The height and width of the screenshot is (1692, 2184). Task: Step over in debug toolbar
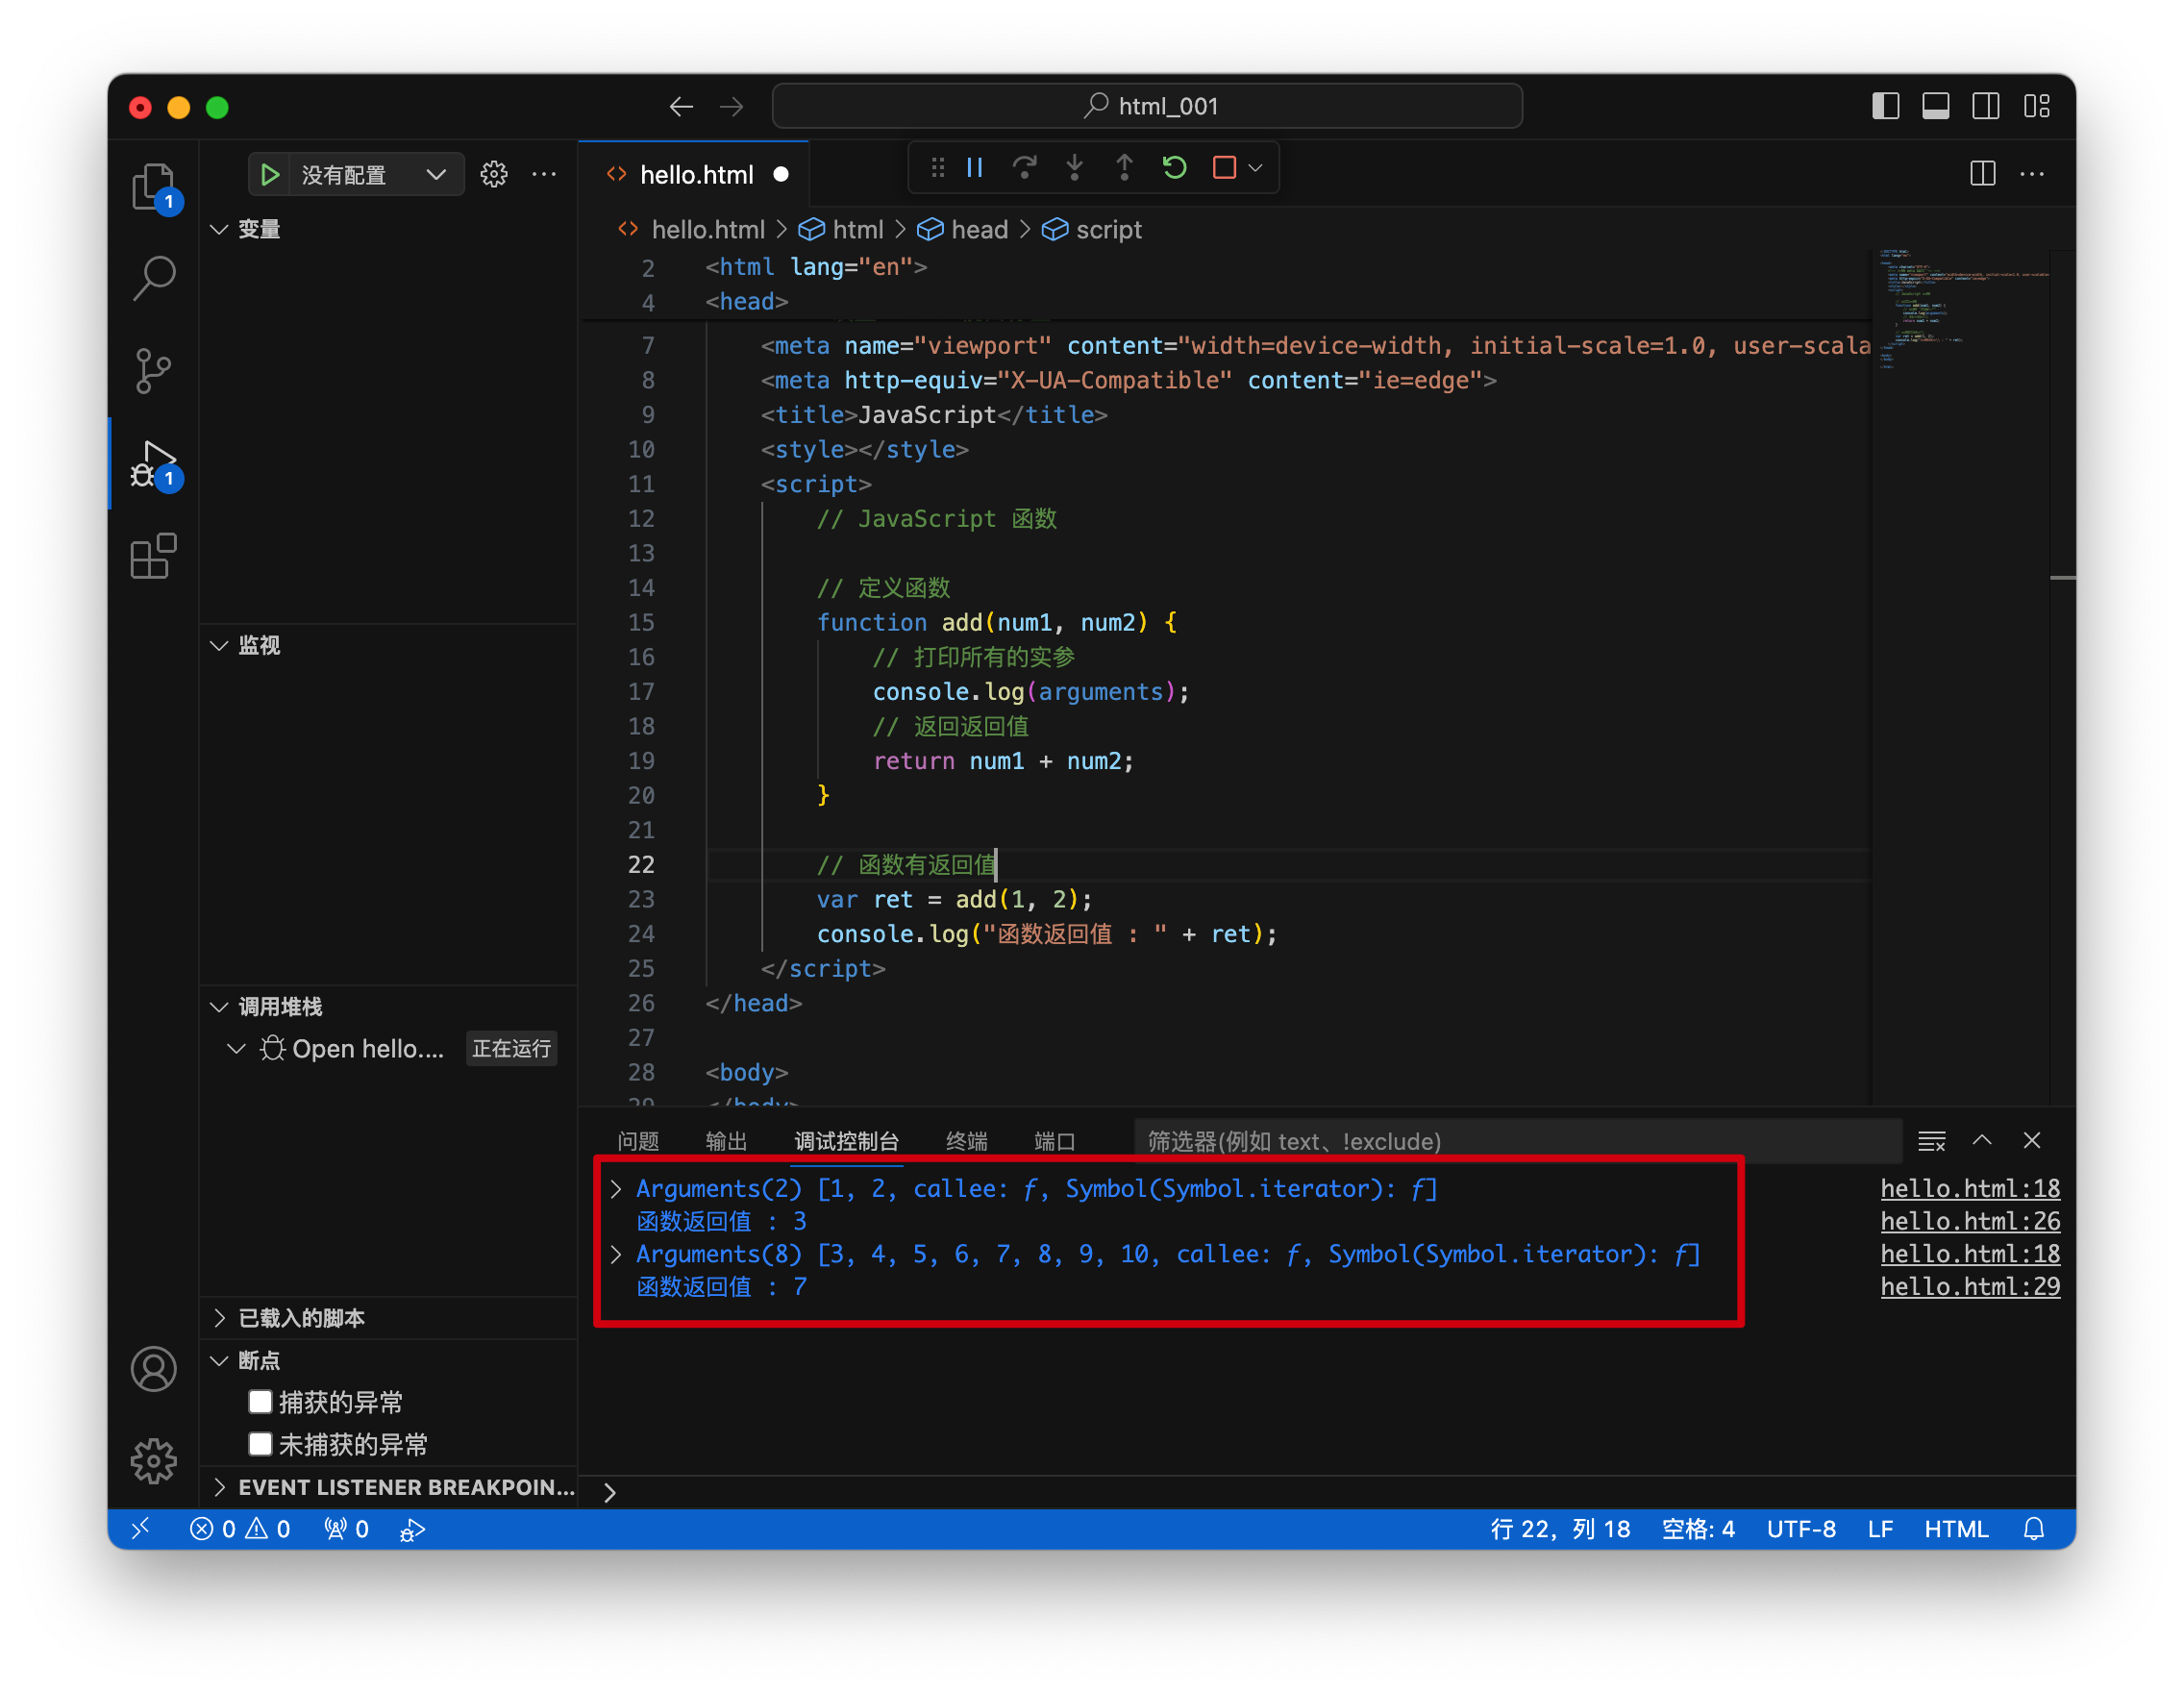(1025, 167)
